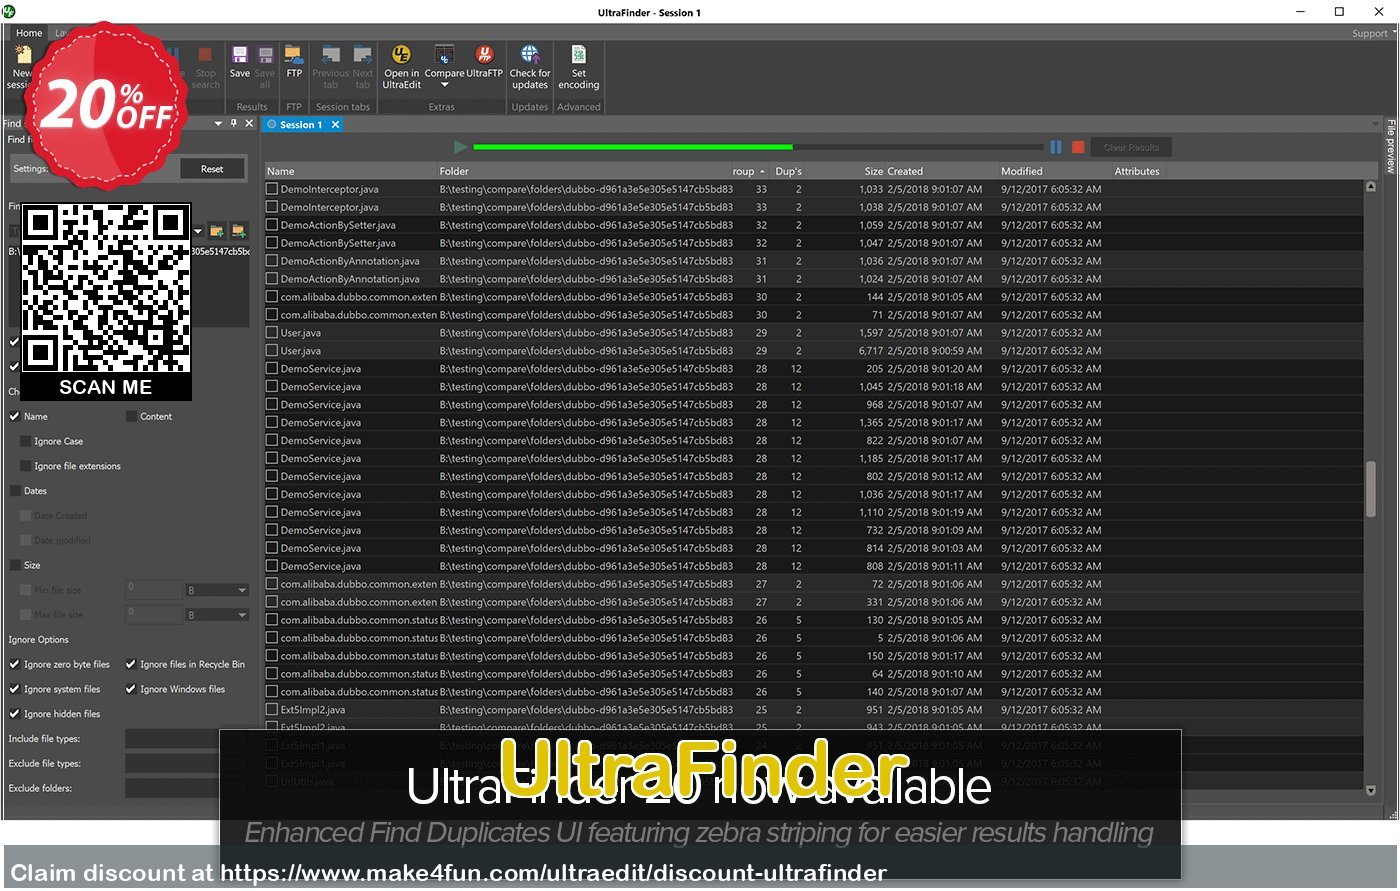1400x891 pixels.
Task: Click the scroll-up arrow of results list
Action: tap(1370, 187)
